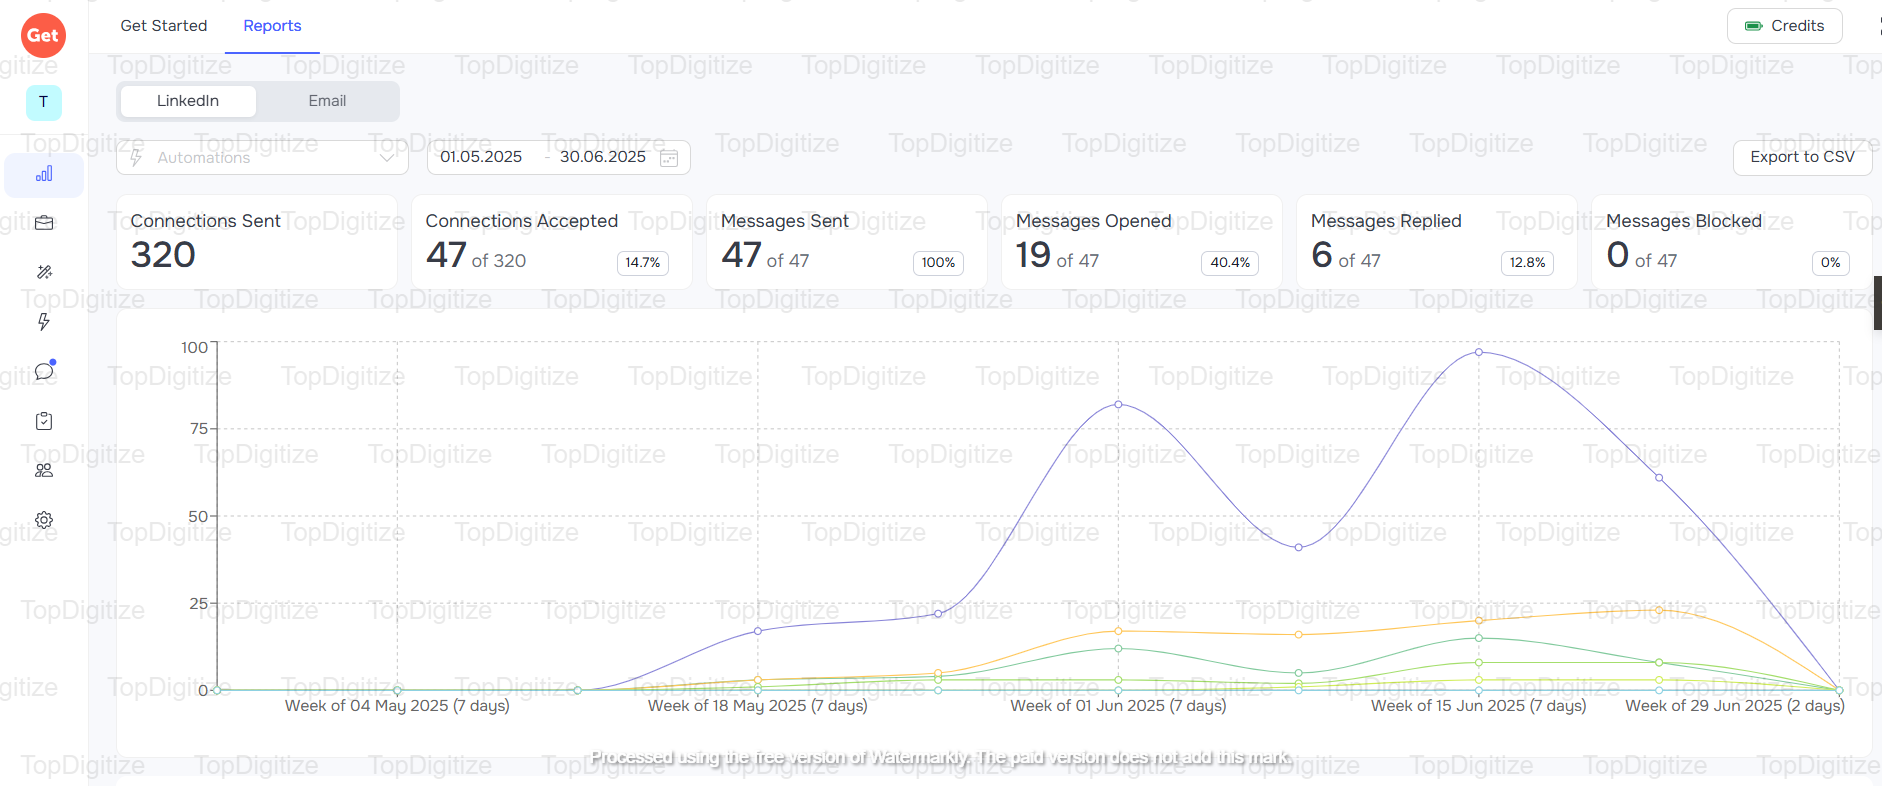Click the Messages Sent card

point(847,242)
